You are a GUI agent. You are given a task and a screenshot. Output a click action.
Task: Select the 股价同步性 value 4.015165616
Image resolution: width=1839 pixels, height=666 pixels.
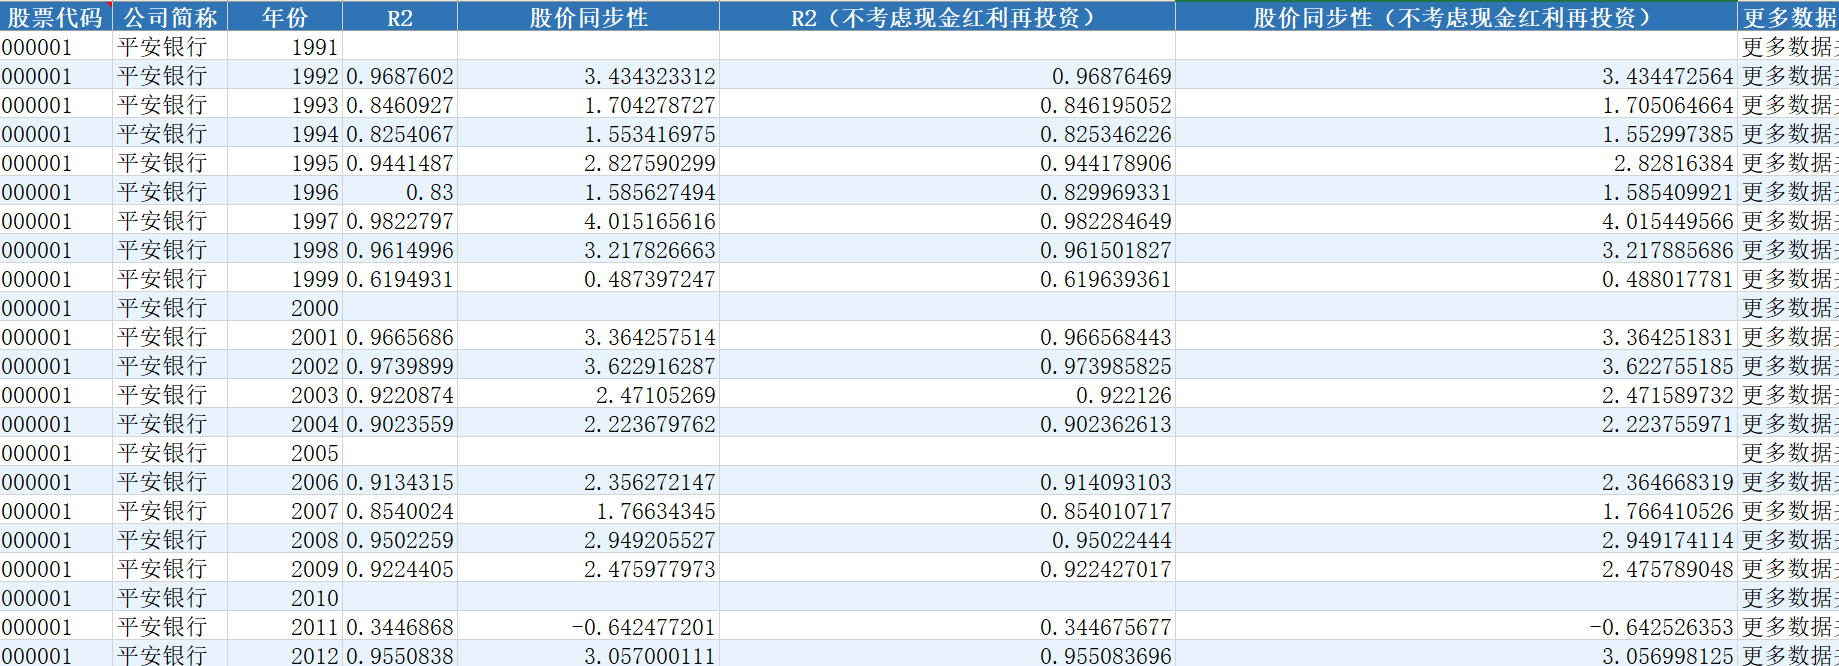[650, 221]
